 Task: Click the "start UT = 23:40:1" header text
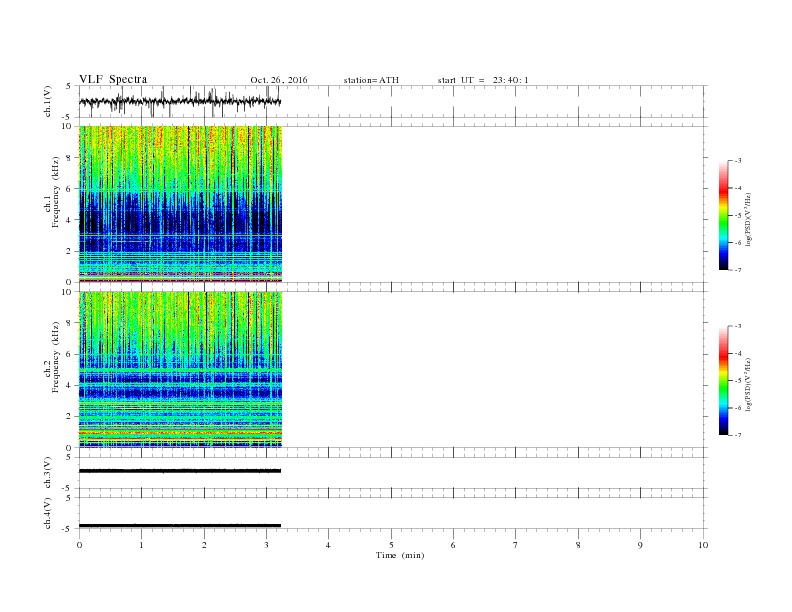coord(483,80)
